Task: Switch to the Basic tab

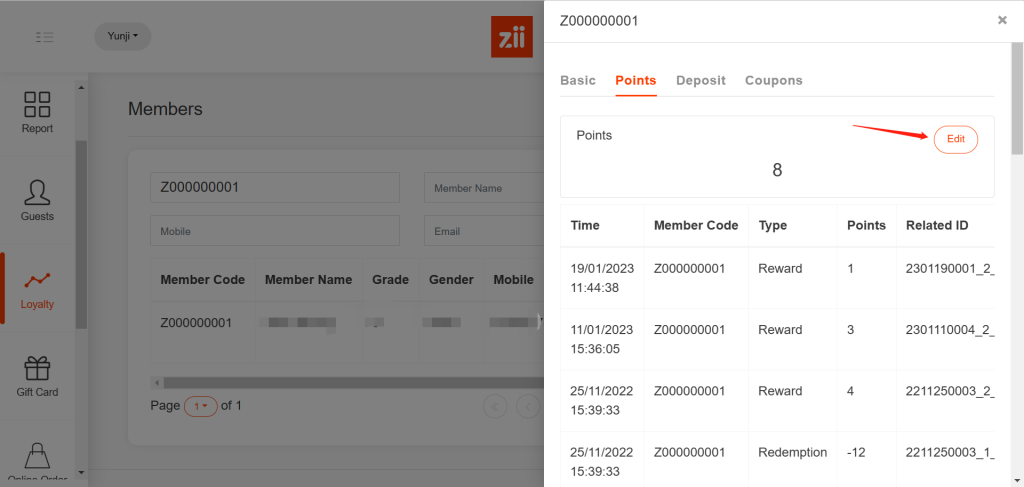Action: coord(578,80)
